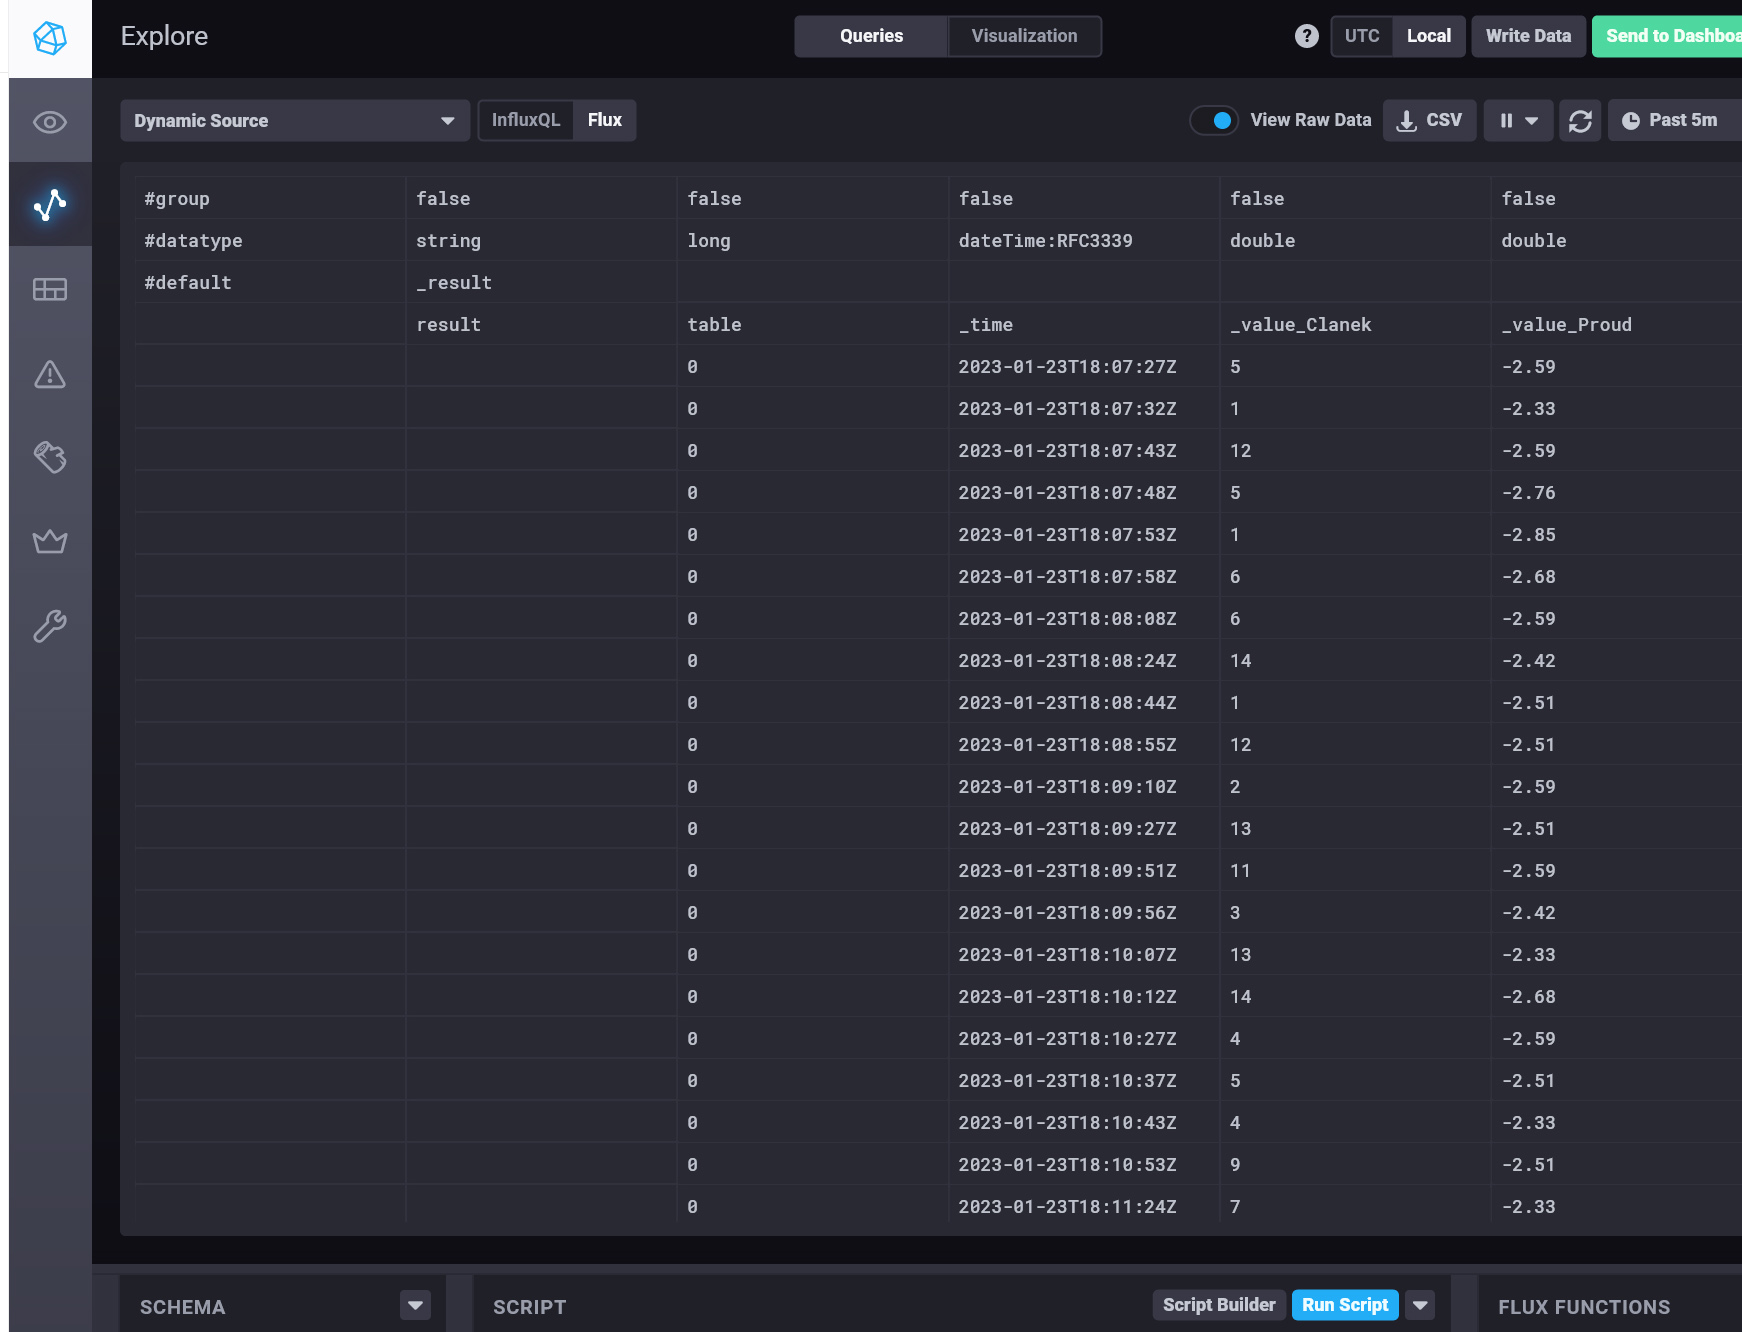
Task: Expand the Schema panel dropdown arrow
Action: [415, 1305]
